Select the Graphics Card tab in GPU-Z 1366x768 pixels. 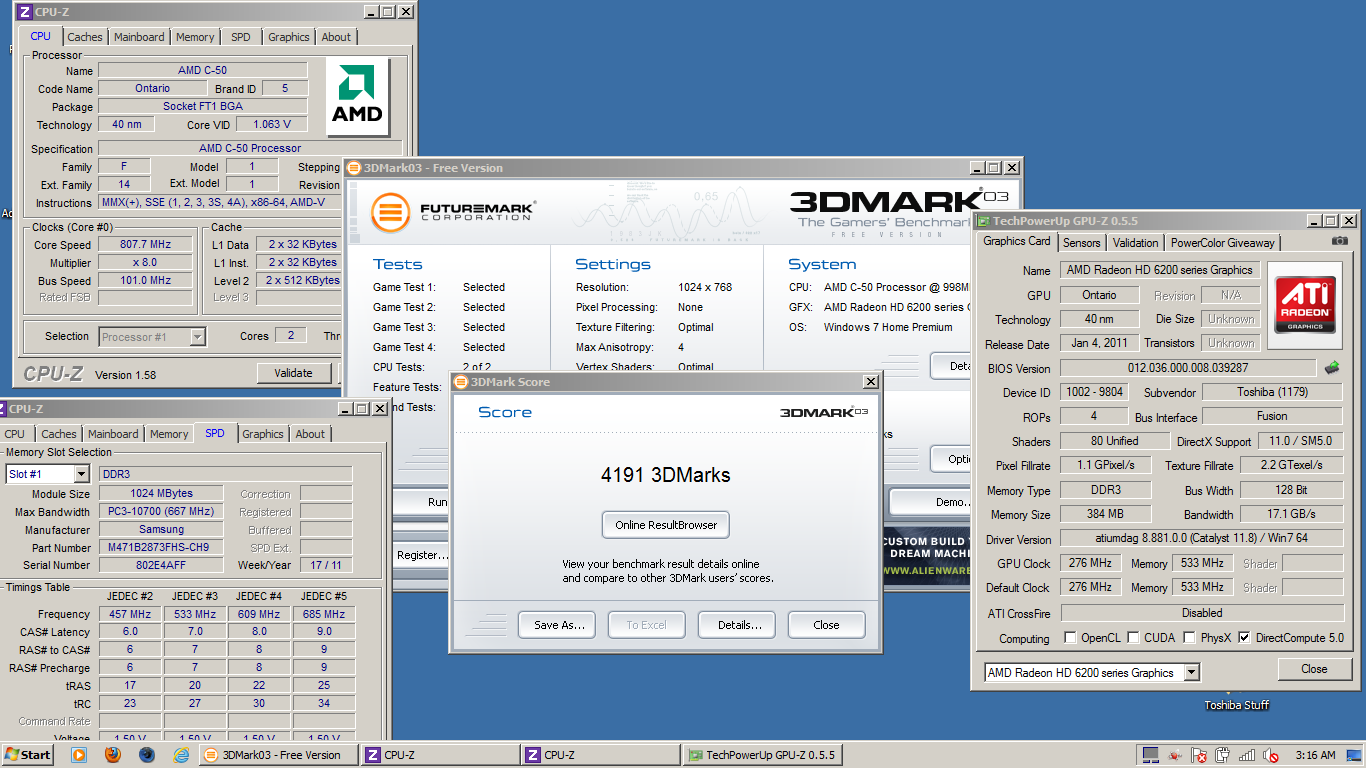(1017, 241)
